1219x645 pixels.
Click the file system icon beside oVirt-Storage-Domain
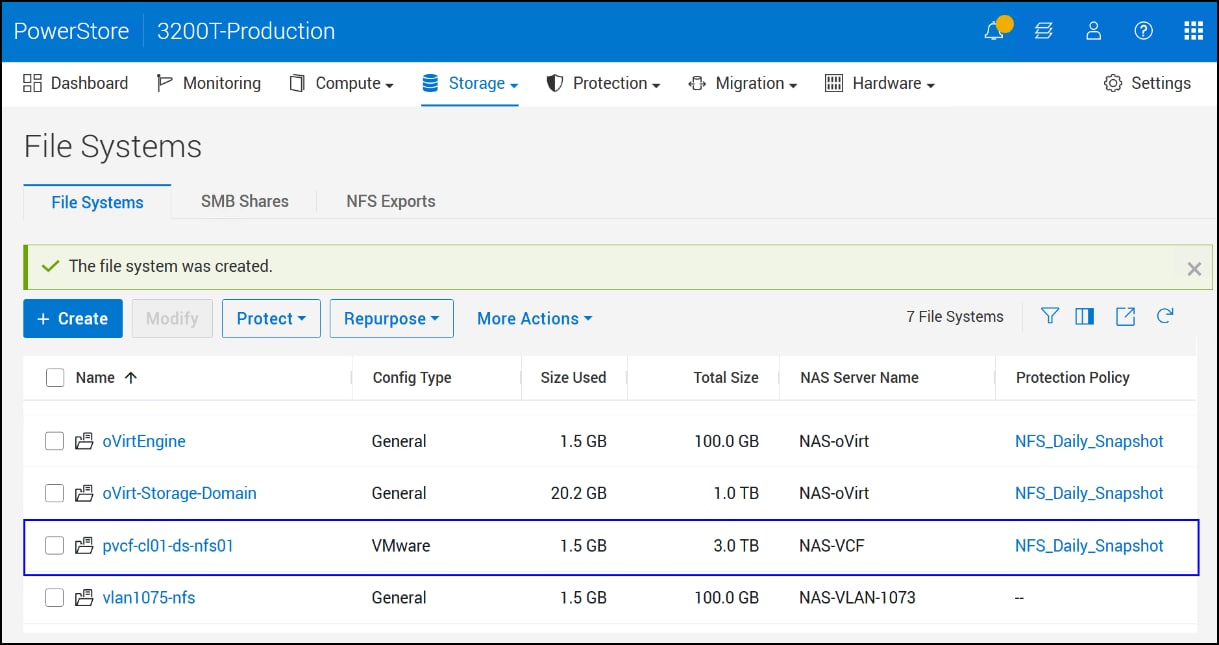[x=84, y=493]
